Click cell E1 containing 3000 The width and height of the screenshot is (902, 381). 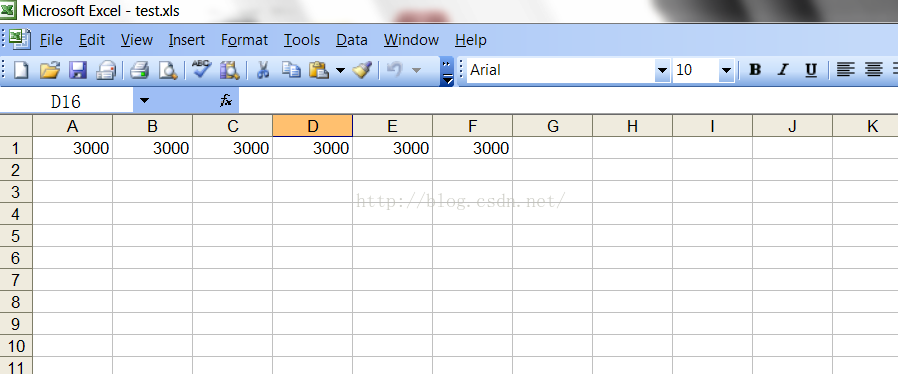pyautogui.click(x=392, y=148)
